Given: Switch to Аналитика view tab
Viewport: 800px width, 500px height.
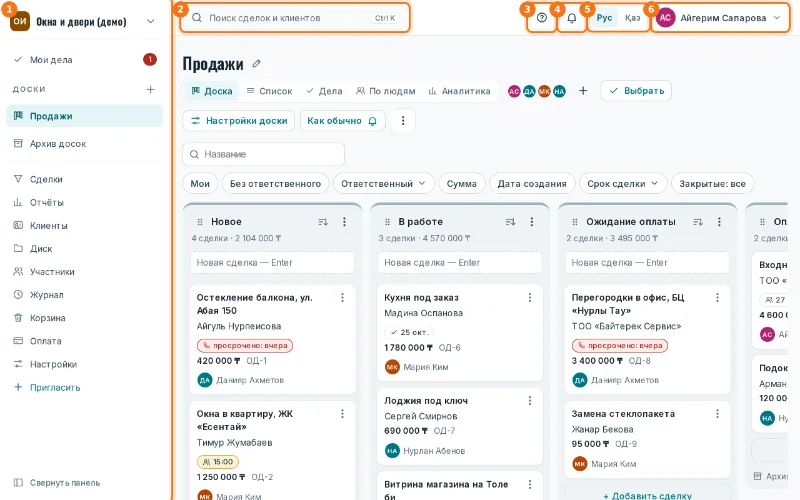Looking at the screenshot, I should click(460, 91).
